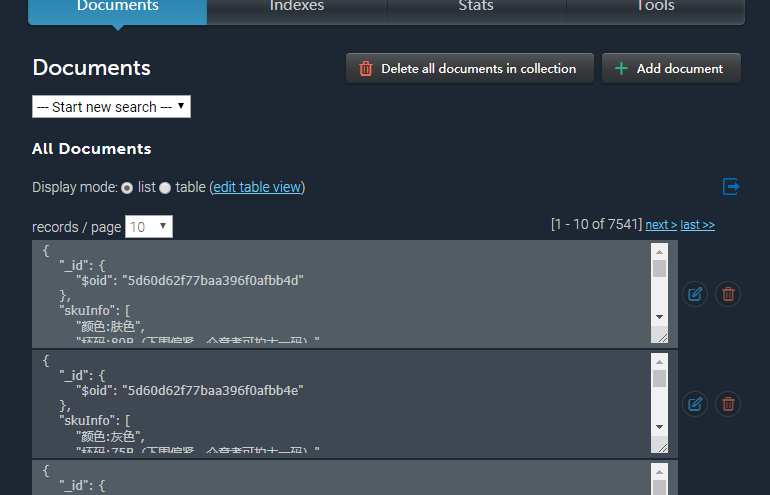Image resolution: width=770 pixels, height=495 pixels.
Task: Click scroll up arrow in afbb4d document box
Action: coord(660,252)
